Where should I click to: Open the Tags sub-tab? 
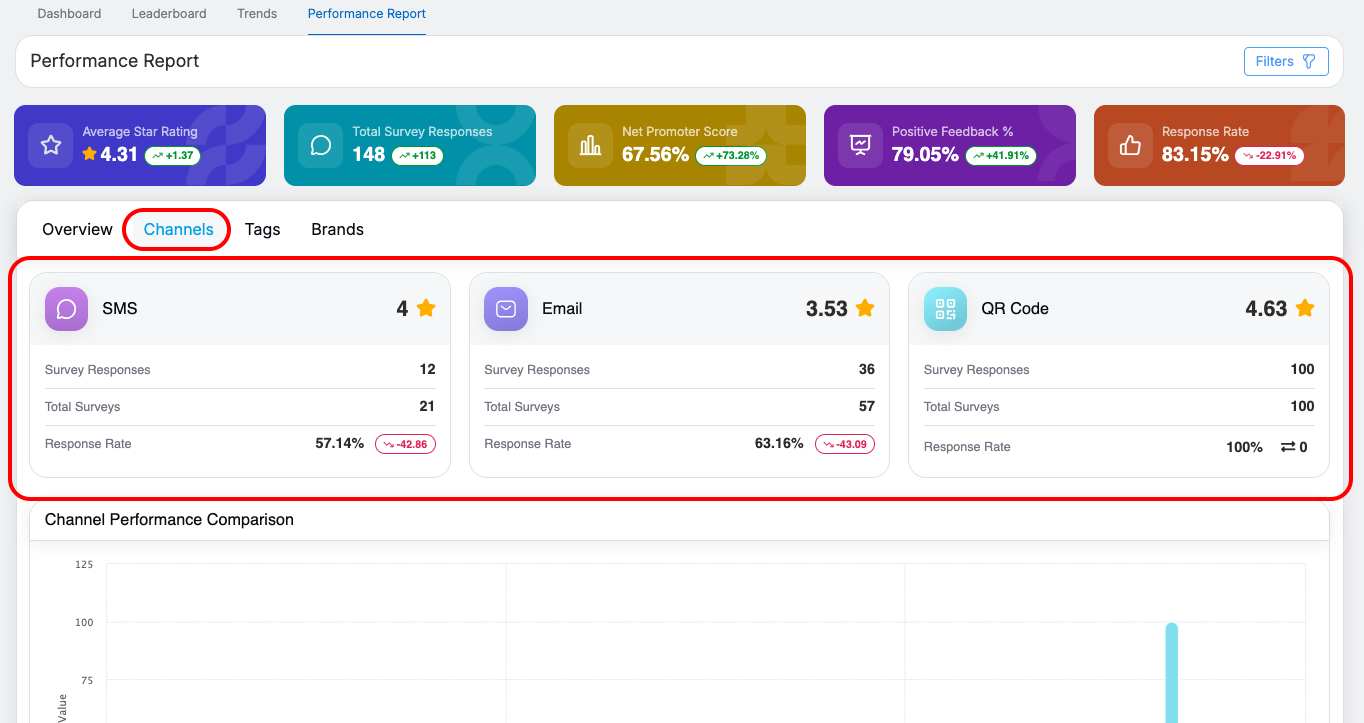[262, 229]
